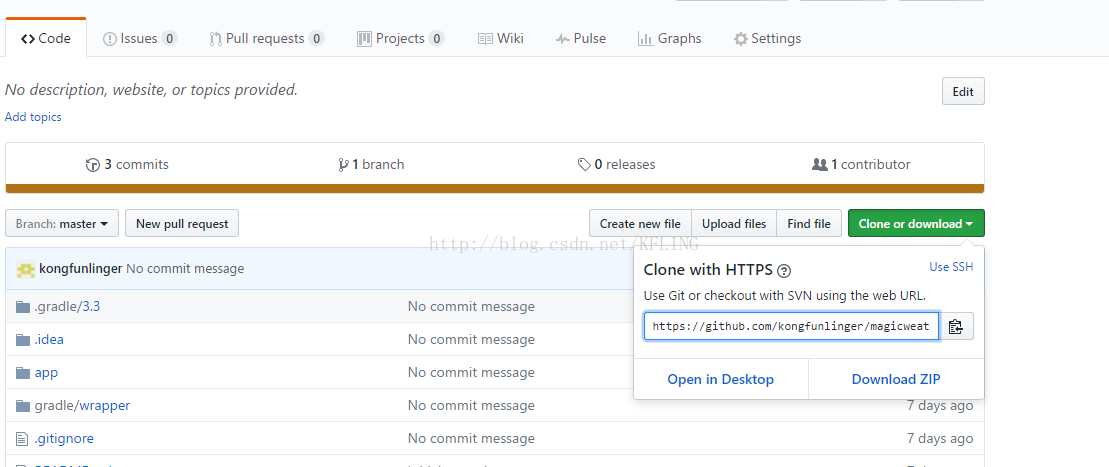Click the .gitignore file icon

pyautogui.click(x=23, y=439)
